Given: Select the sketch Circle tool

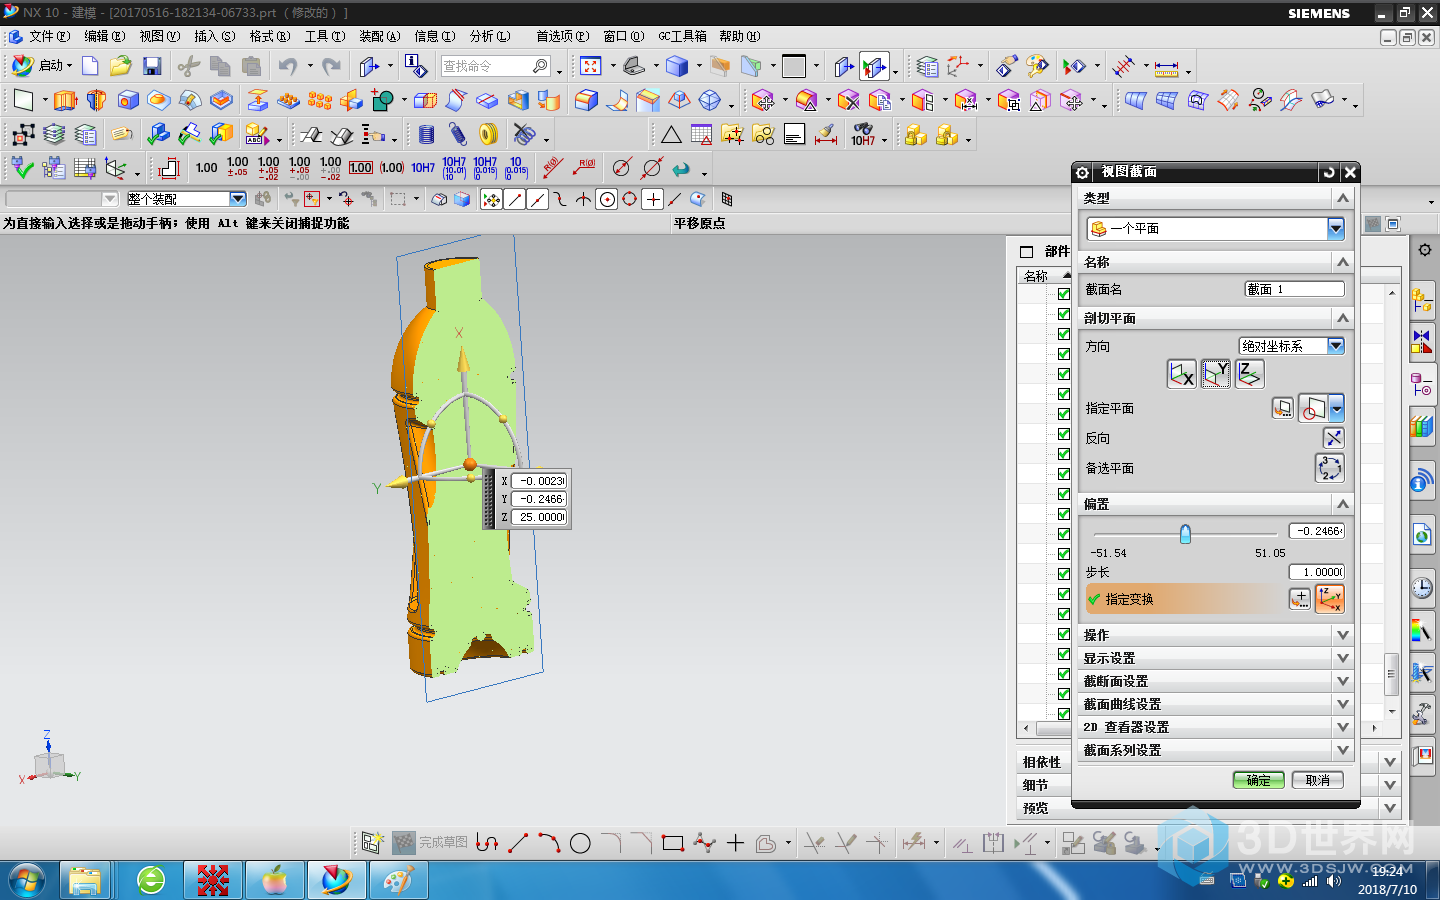Looking at the screenshot, I should (x=580, y=843).
